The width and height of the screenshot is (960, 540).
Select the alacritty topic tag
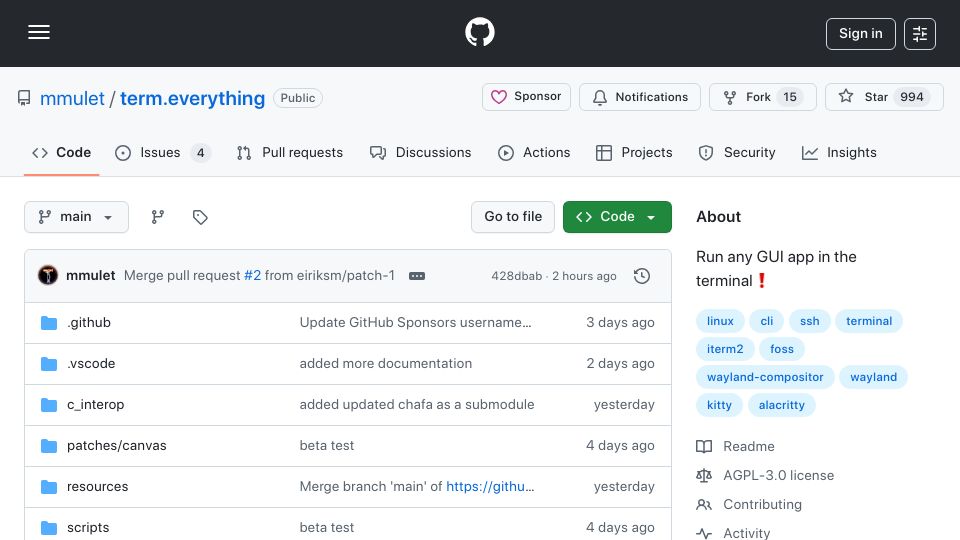(782, 405)
